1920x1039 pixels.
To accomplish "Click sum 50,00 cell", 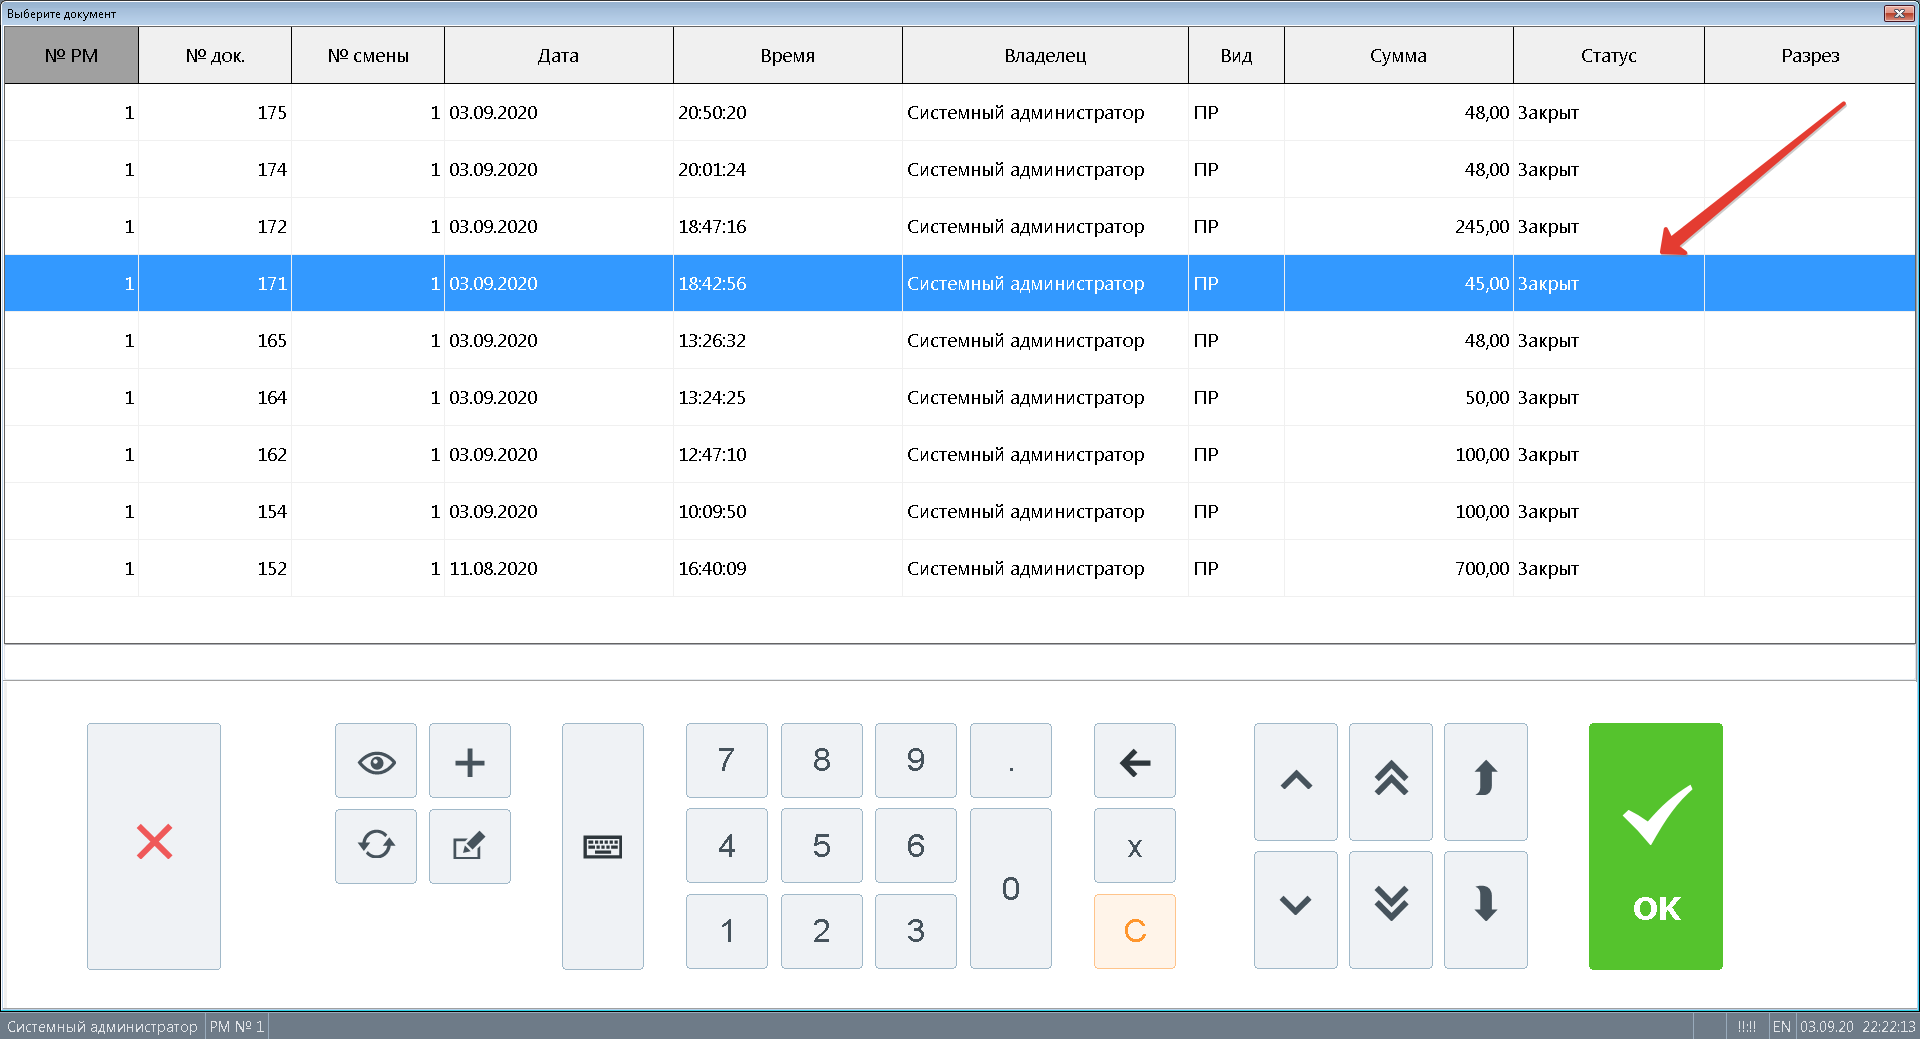I will 1399,397.
